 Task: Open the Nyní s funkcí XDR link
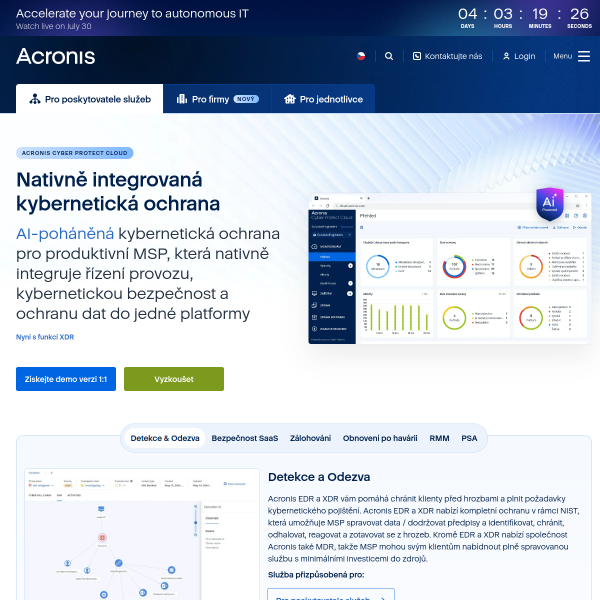pyautogui.click(x=45, y=337)
